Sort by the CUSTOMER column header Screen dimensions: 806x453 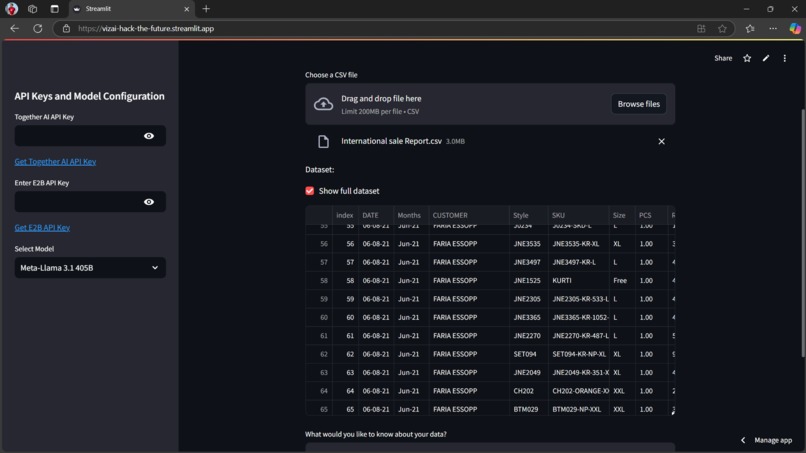coord(469,215)
